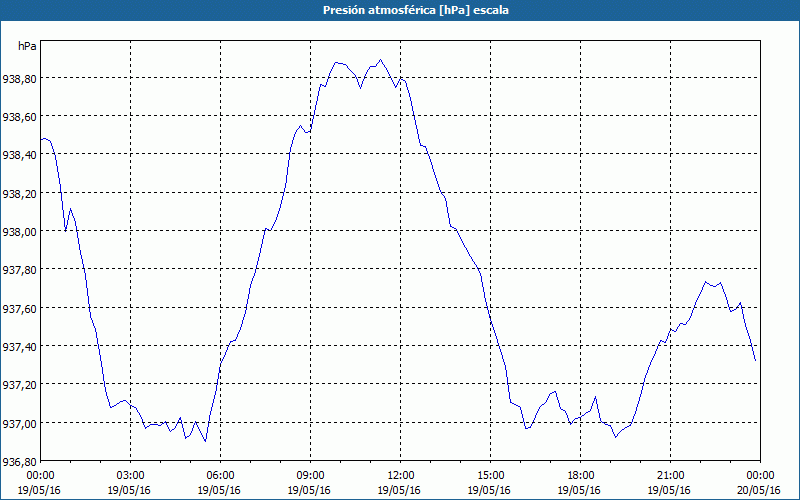The width and height of the screenshot is (800, 500).
Task: Click the 15:00 time axis label
Action: [490, 476]
